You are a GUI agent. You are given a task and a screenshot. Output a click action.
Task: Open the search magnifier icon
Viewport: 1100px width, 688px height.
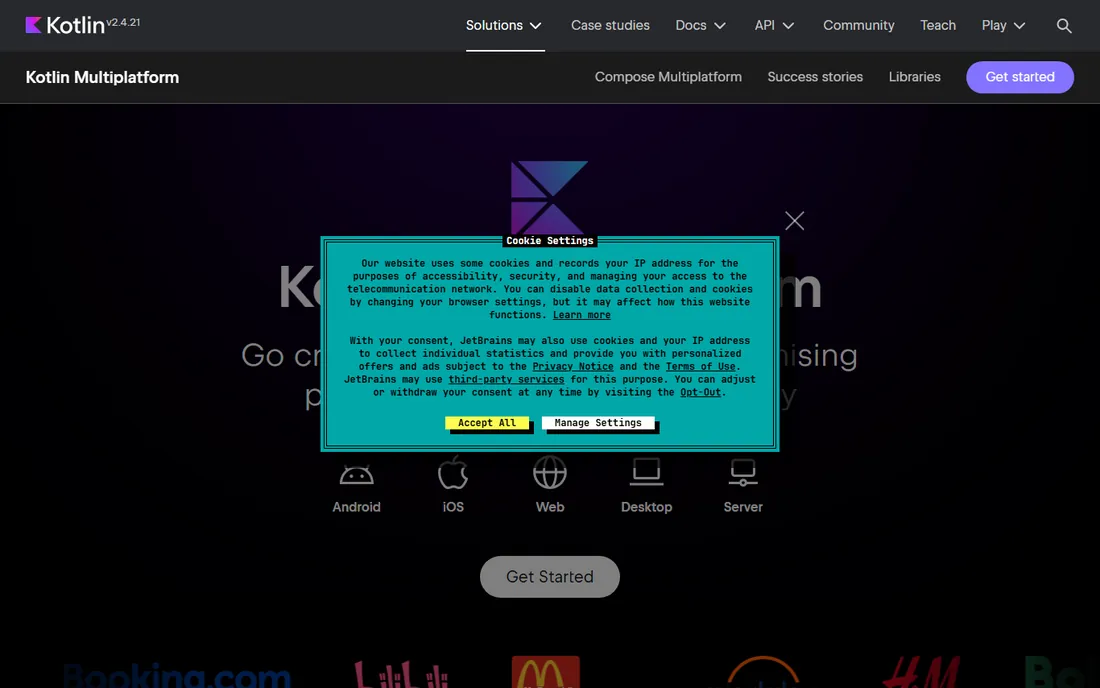coord(1064,26)
